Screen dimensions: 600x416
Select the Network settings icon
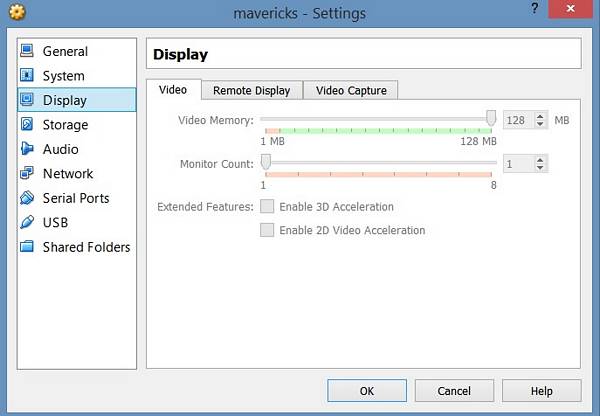pos(27,174)
